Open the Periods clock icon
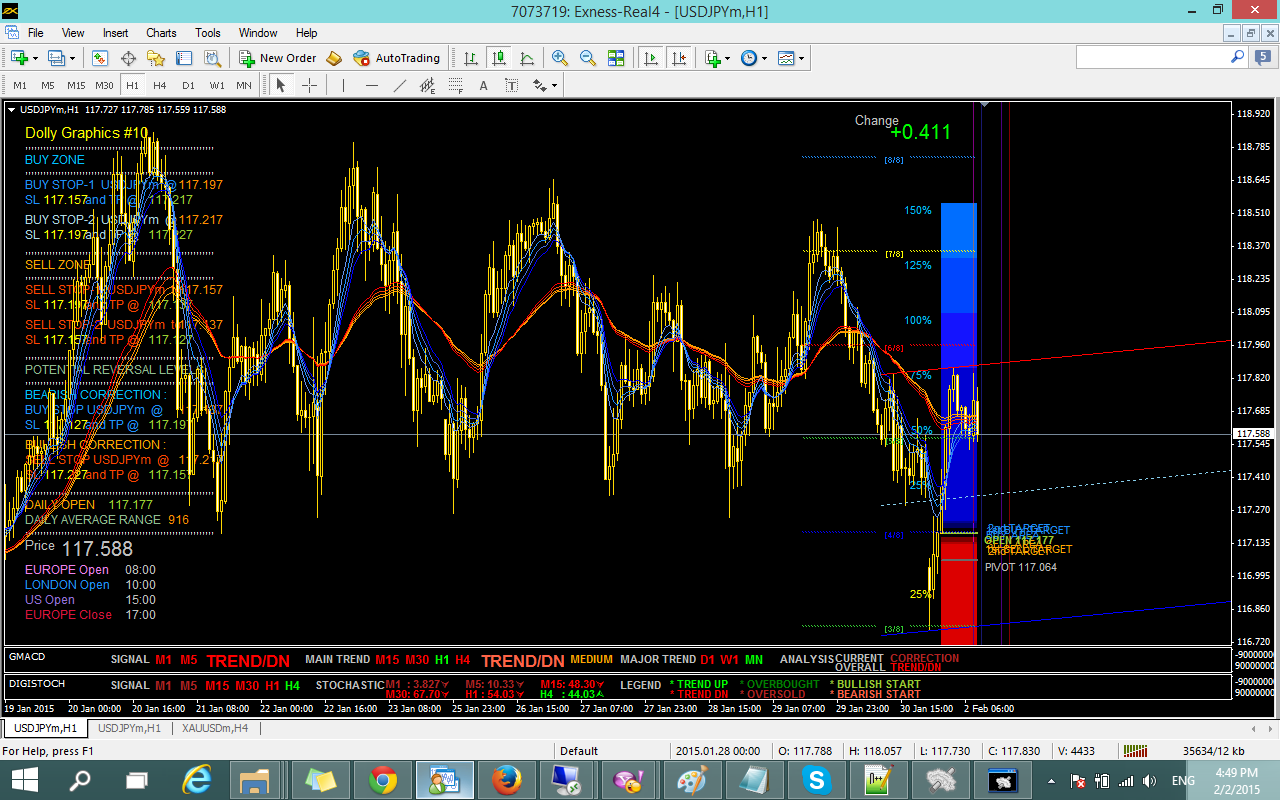Viewport: 1280px width, 800px height. pyautogui.click(x=750, y=58)
